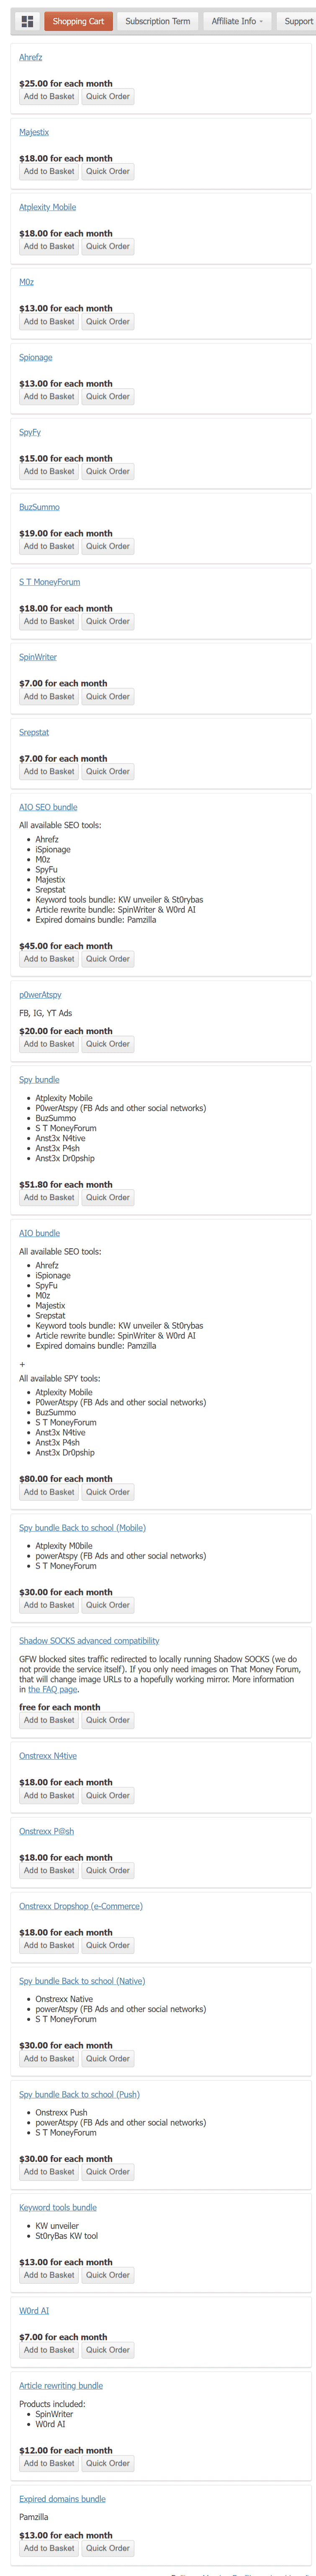Add Expired domains bundle to basket
This screenshot has height=2576, width=316.
tap(49, 2548)
